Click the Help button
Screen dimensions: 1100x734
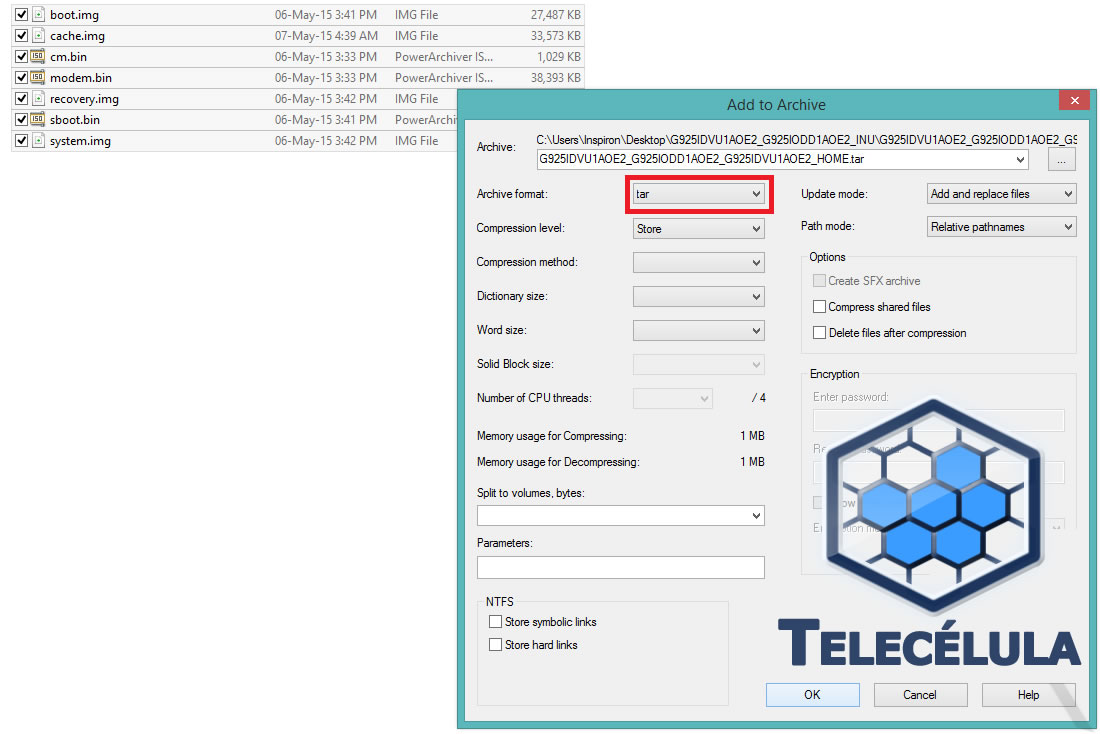point(1028,695)
